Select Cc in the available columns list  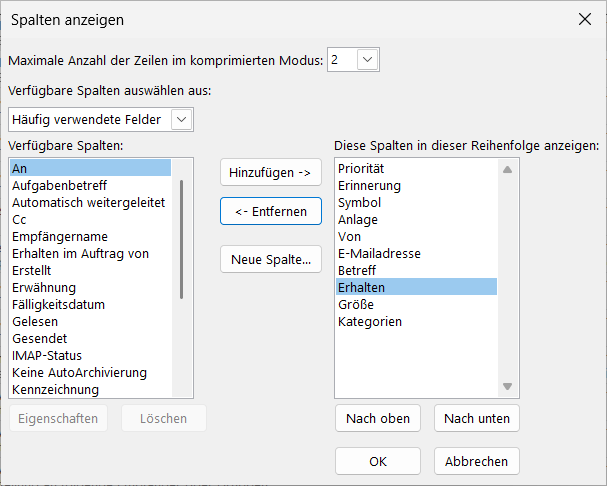click(19, 220)
